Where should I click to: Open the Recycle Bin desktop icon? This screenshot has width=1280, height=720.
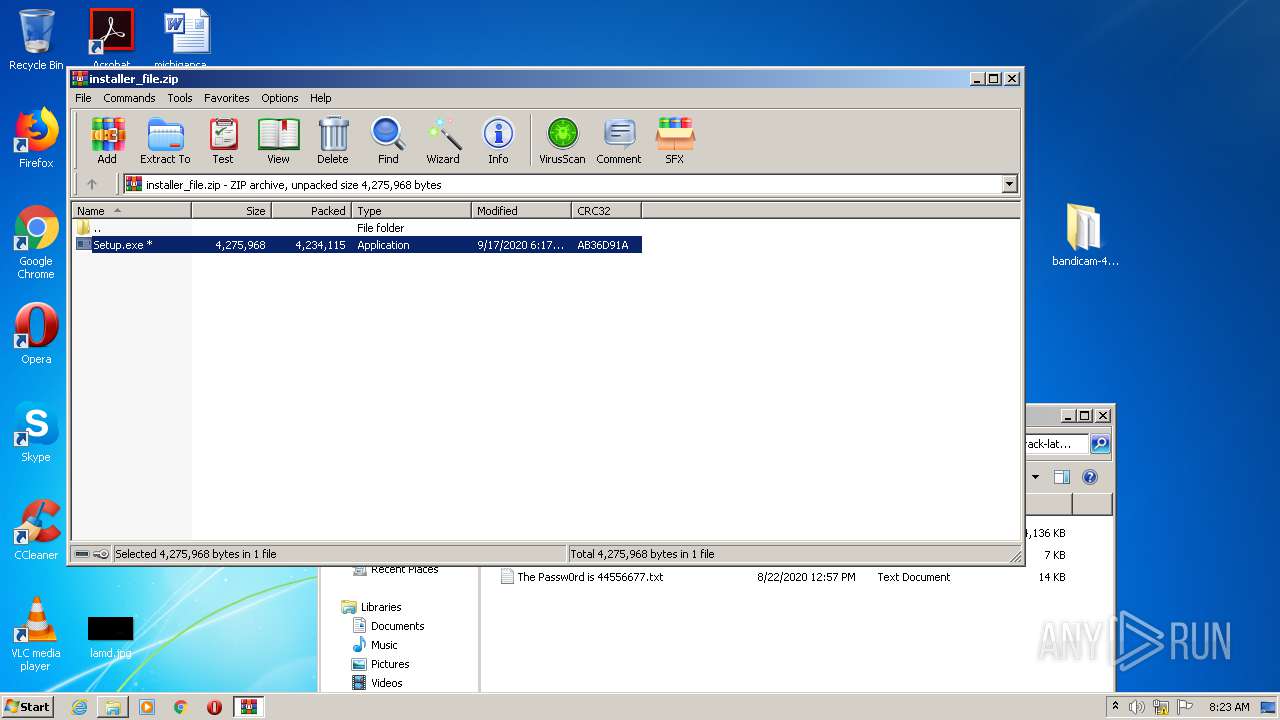[x=36, y=40]
